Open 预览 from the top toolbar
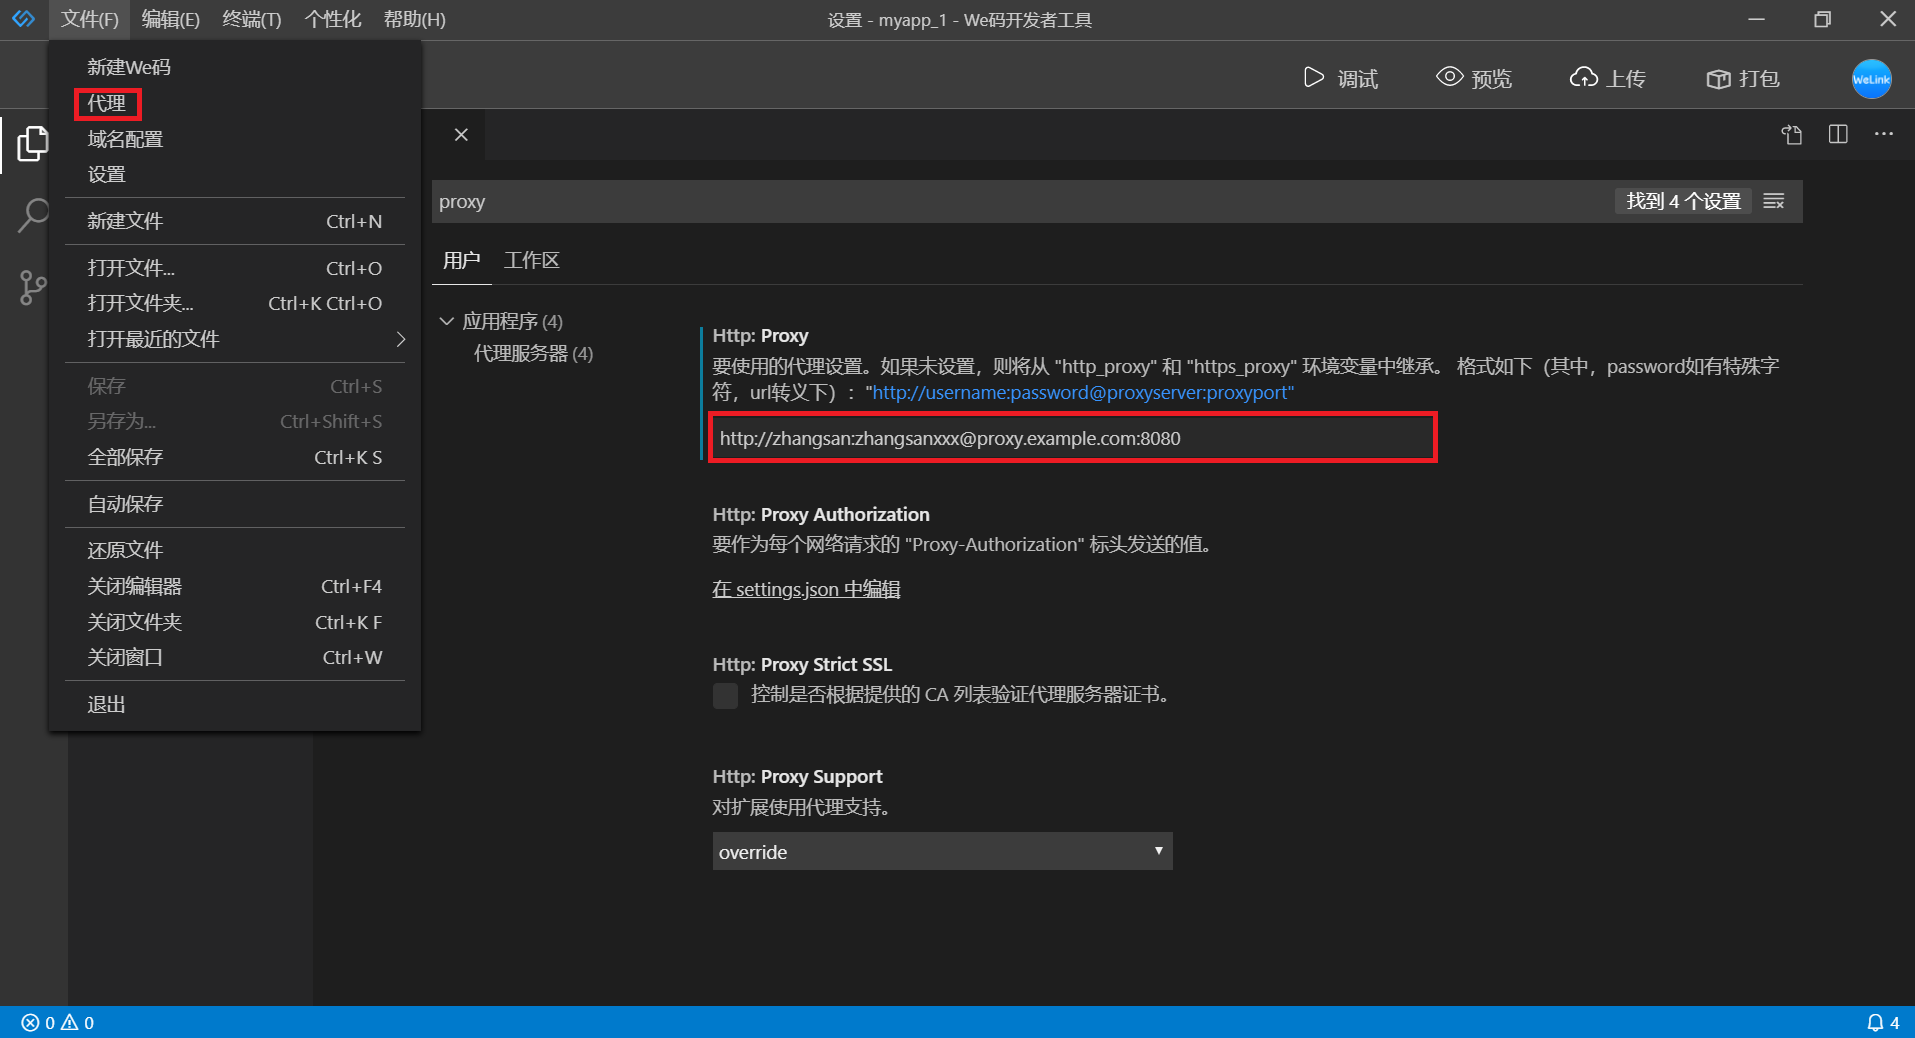Image resolution: width=1915 pixels, height=1038 pixels. [1473, 79]
